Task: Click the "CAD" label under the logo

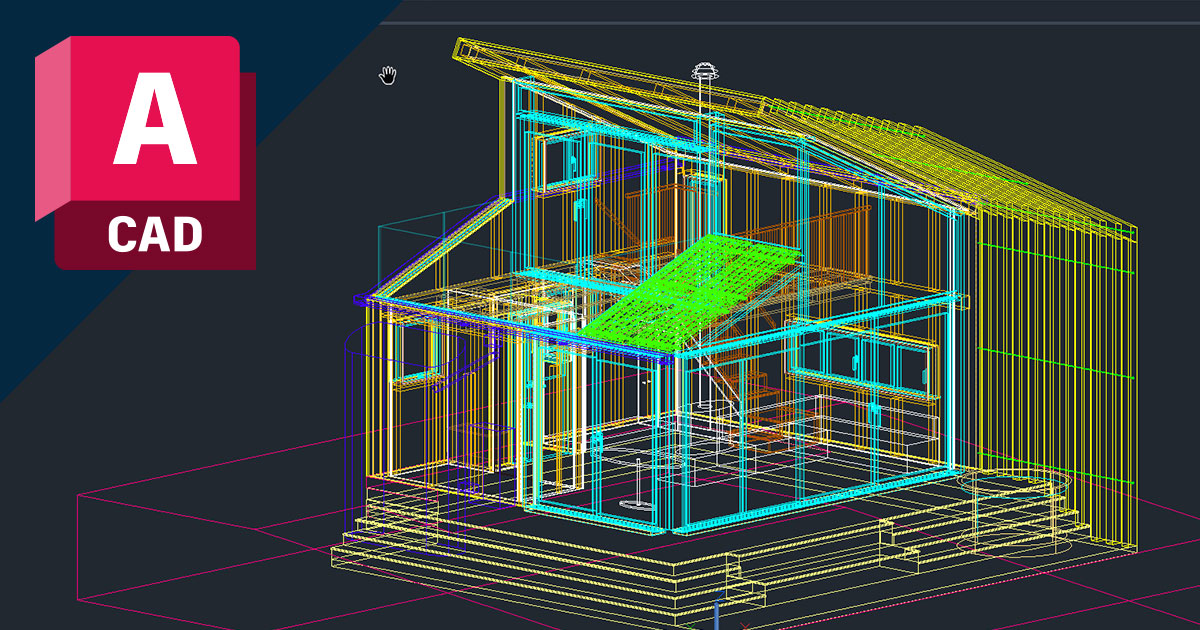Action: (x=155, y=235)
